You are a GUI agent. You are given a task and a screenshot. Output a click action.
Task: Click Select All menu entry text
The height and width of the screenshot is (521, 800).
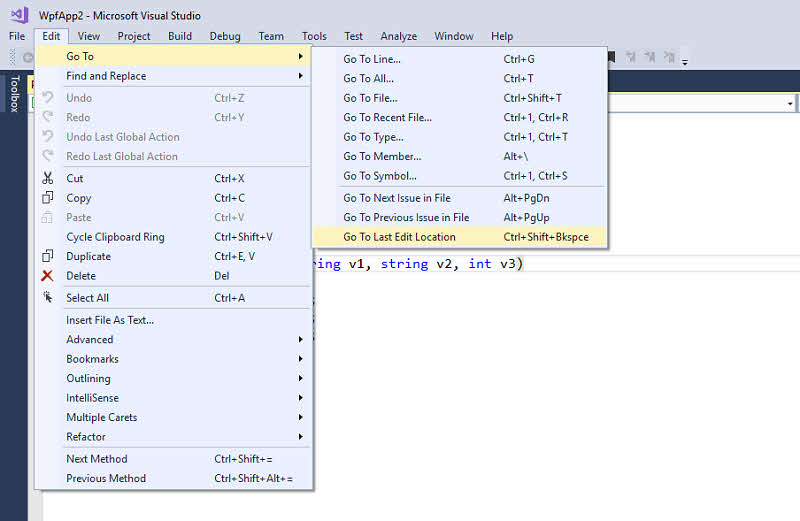click(87, 297)
